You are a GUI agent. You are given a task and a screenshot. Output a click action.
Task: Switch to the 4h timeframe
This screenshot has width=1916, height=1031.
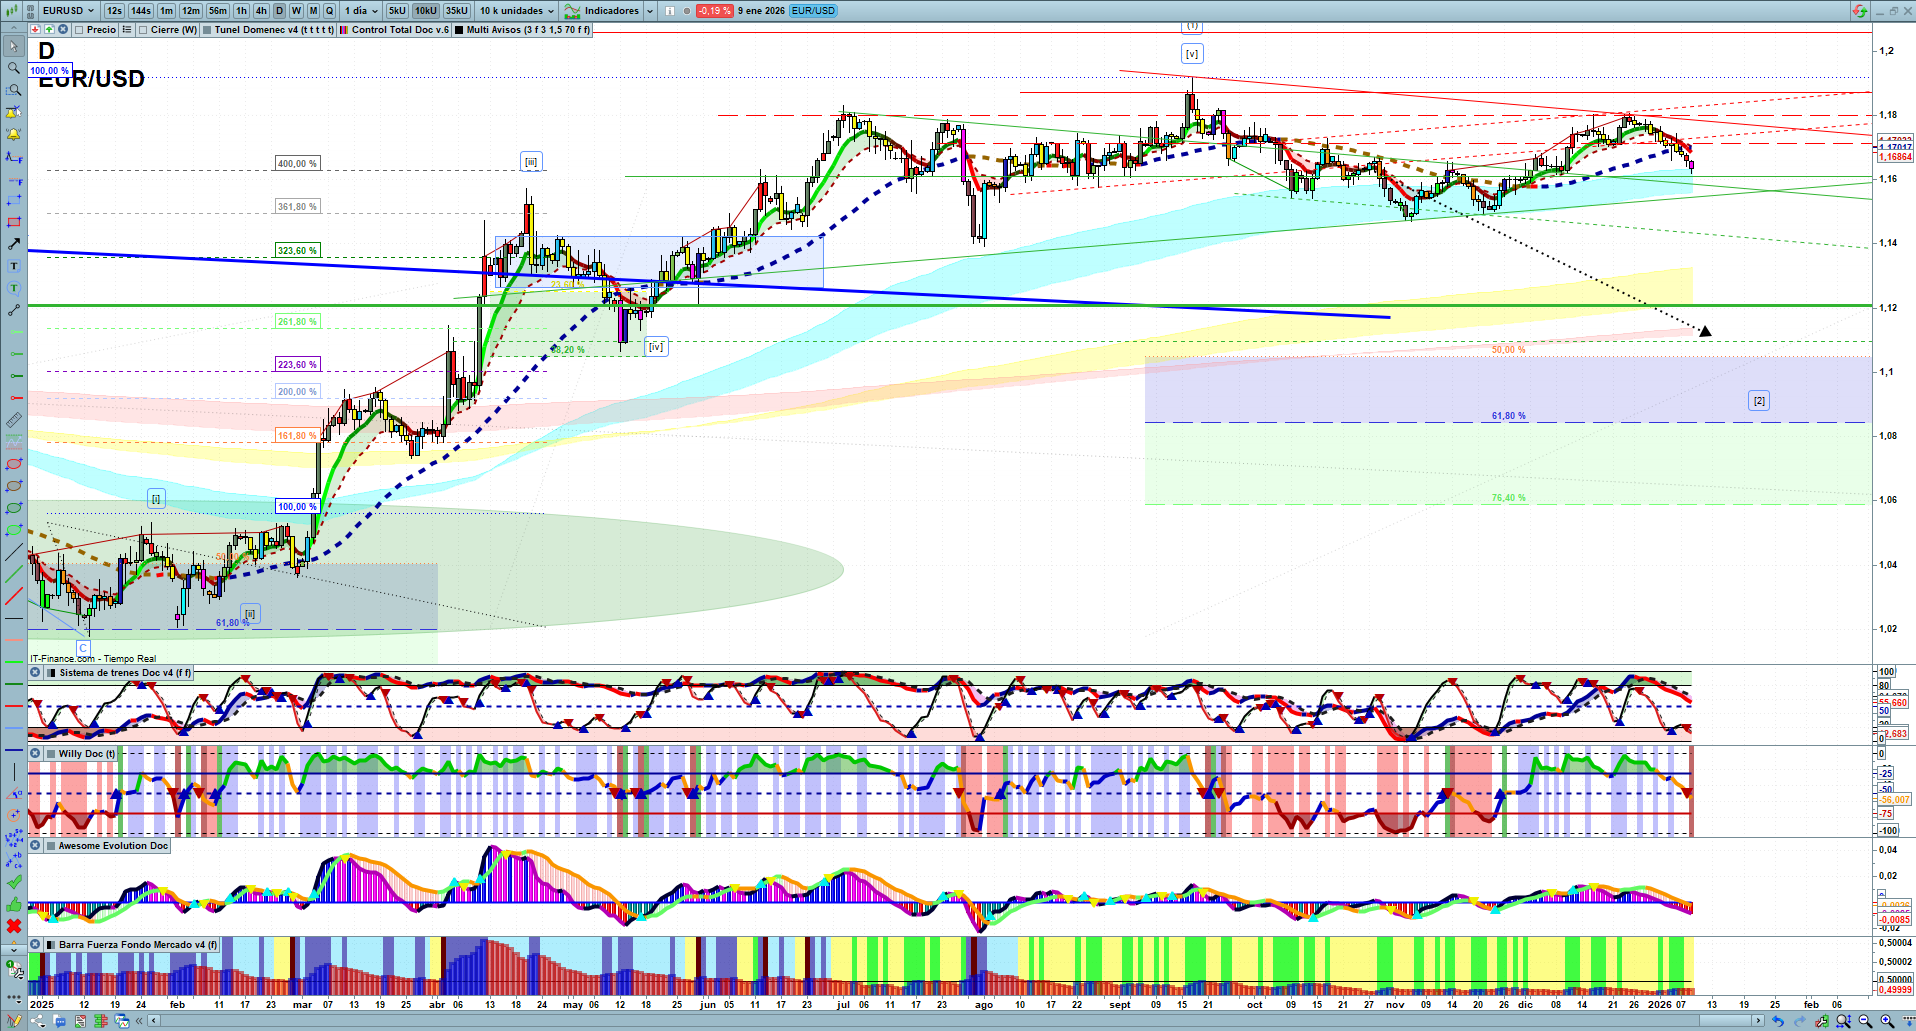point(261,11)
